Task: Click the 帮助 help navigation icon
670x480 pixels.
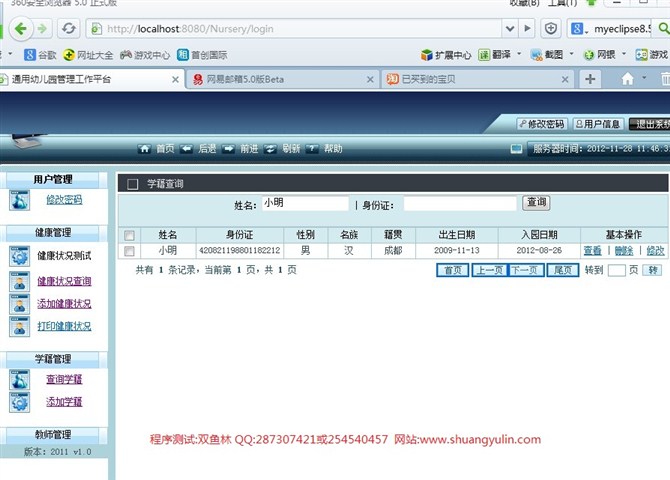Action: point(312,149)
